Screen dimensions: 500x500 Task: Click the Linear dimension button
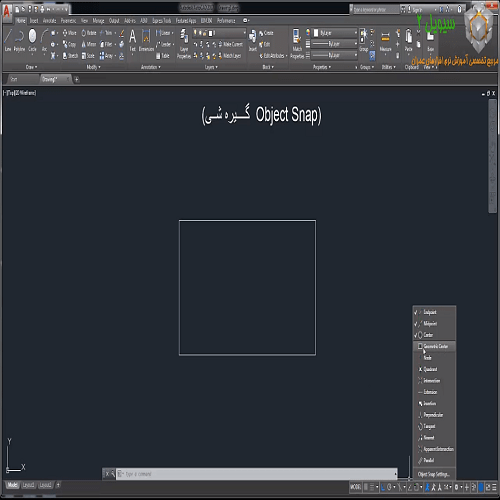(x=165, y=33)
